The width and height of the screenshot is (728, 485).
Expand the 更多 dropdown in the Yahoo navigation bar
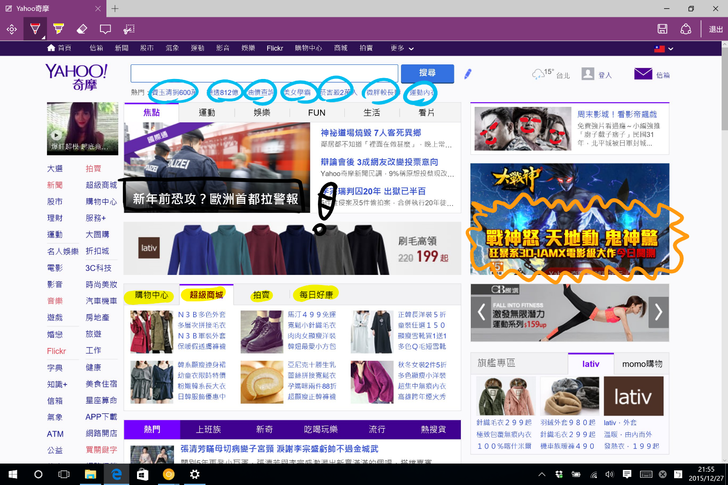click(401, 48)
